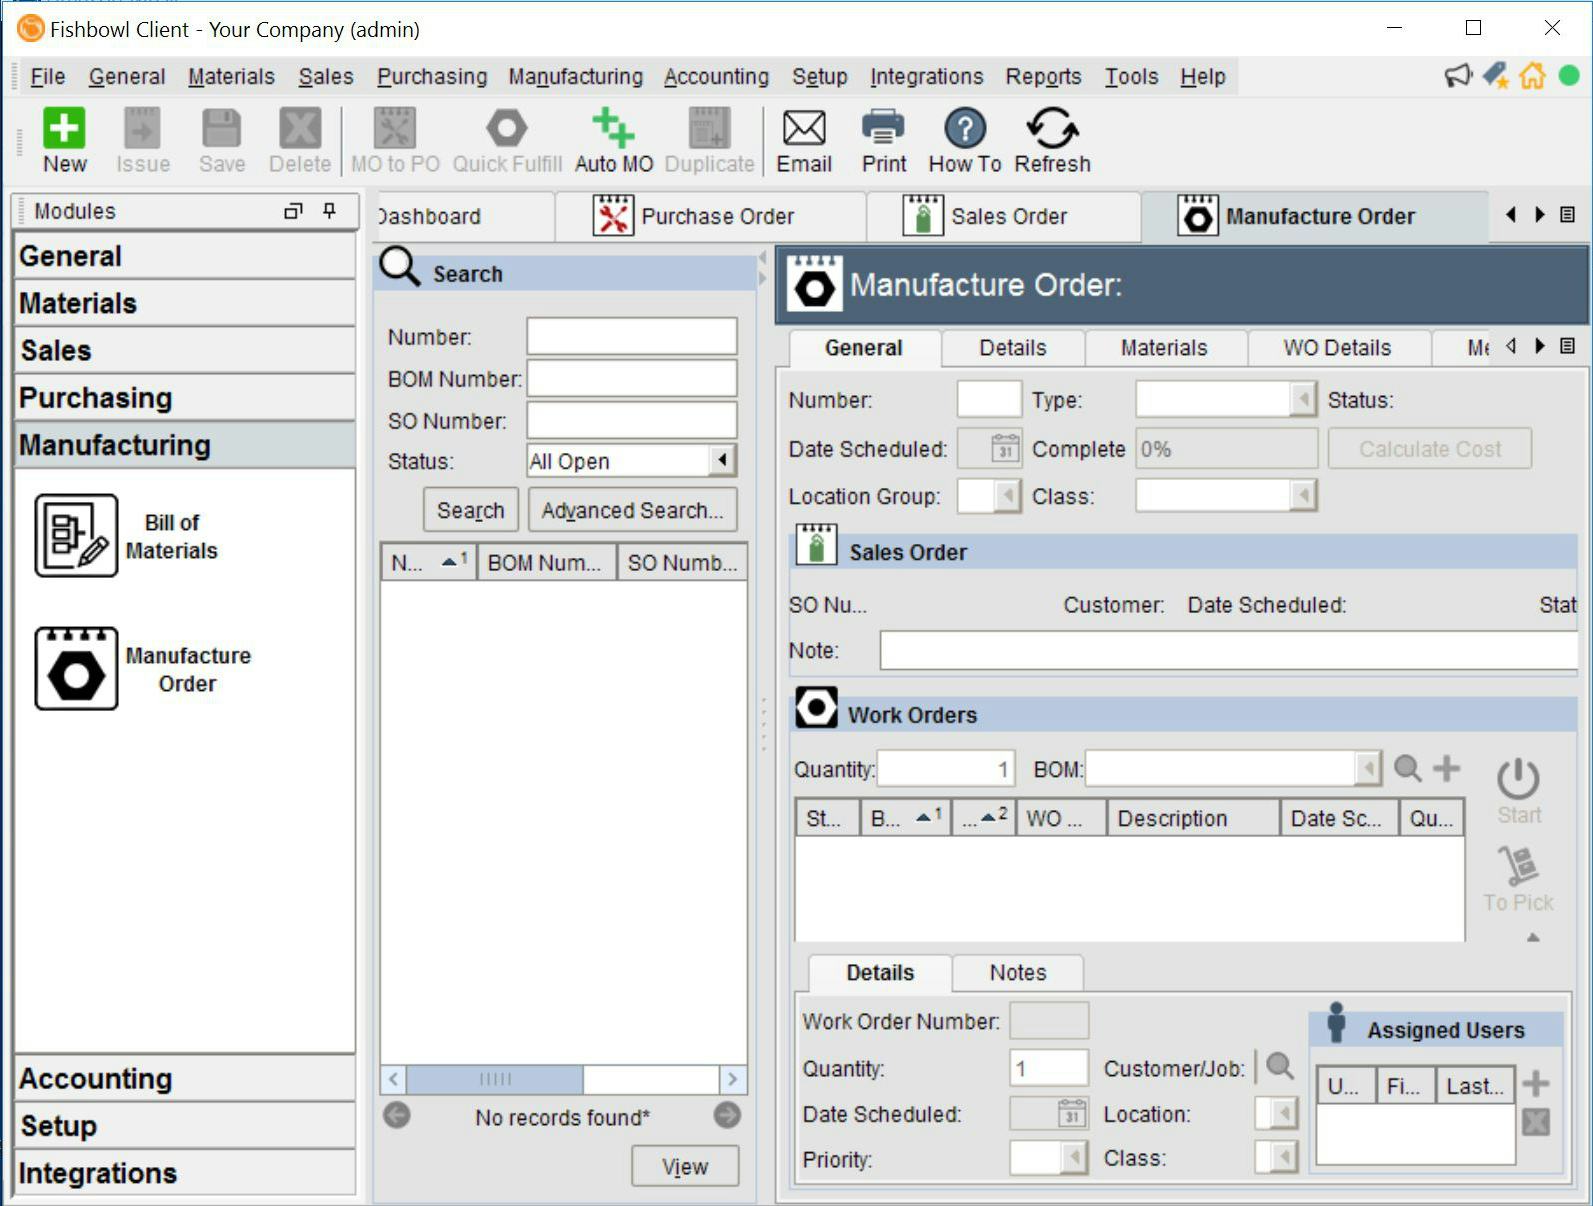Click the BOM magnifier search icon
This screenshot has width=1593, height=1206.
point(1408,768)
